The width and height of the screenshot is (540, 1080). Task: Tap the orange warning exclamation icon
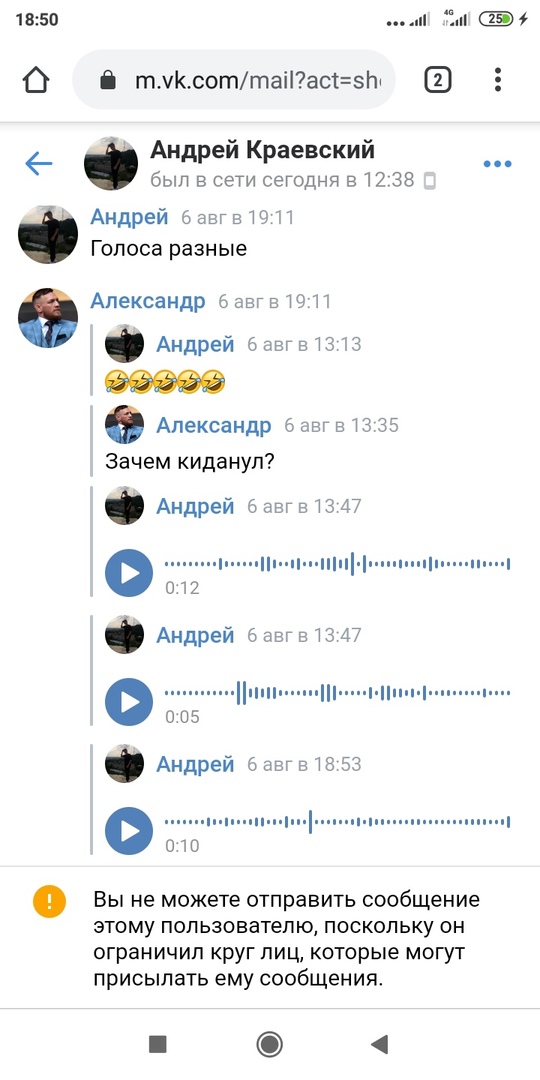coord(50,902)
